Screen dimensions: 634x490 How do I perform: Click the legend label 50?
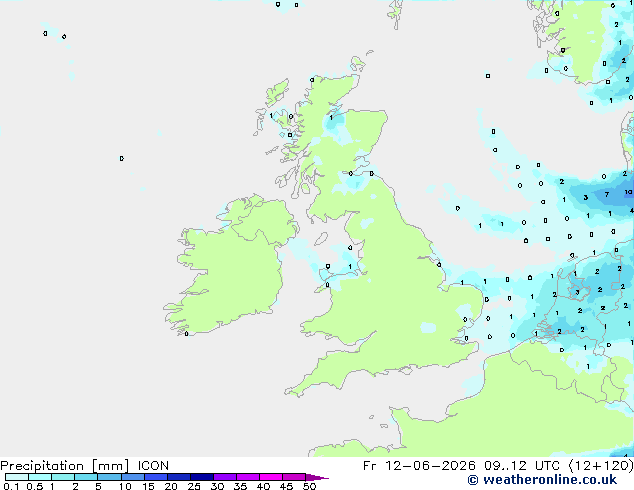[310, 486]
